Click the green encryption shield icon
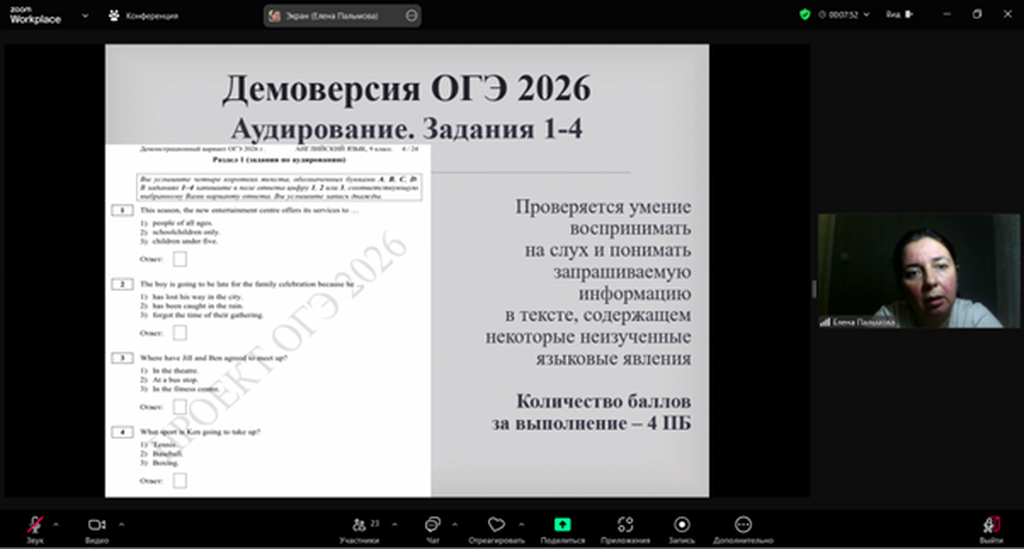This screenshot has height=549, width=1024. [x=805, y=15]
